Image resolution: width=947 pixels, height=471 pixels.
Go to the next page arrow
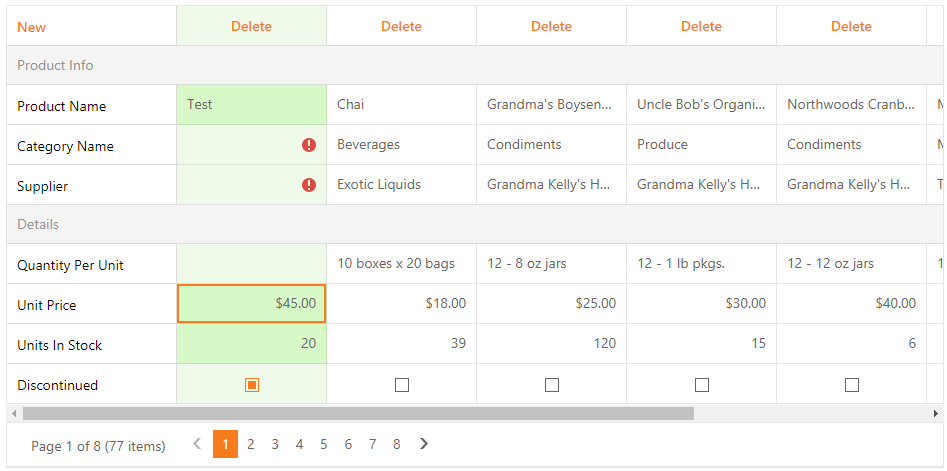[424, 444]
